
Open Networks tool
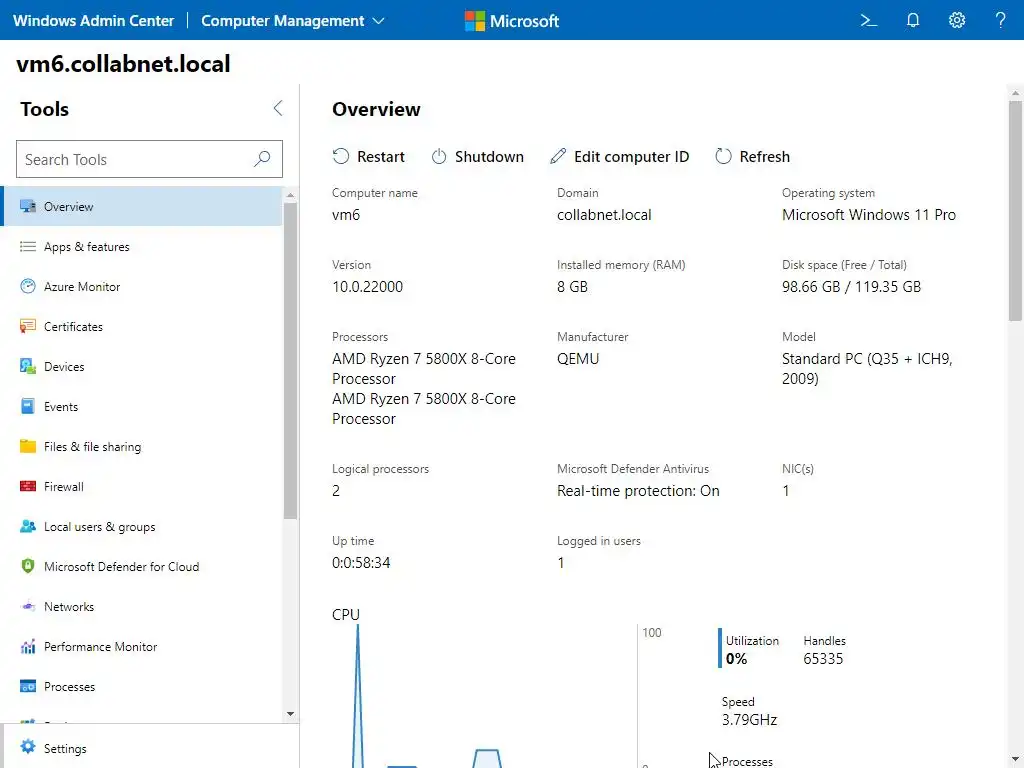[142, 606]
